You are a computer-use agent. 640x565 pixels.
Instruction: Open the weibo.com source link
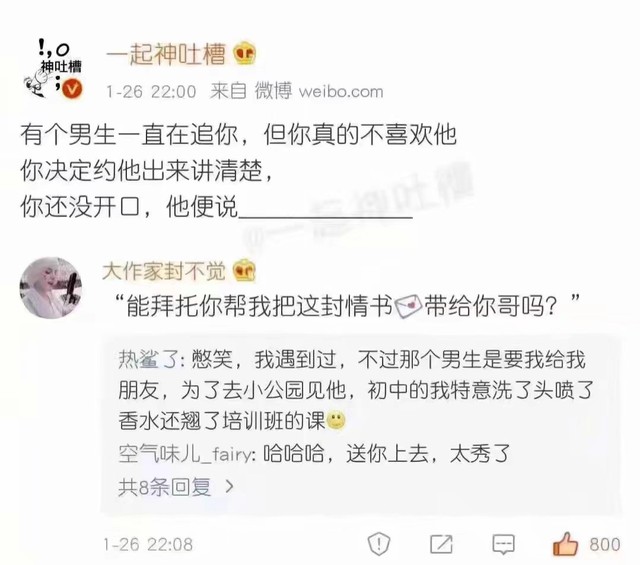[341, 91]
